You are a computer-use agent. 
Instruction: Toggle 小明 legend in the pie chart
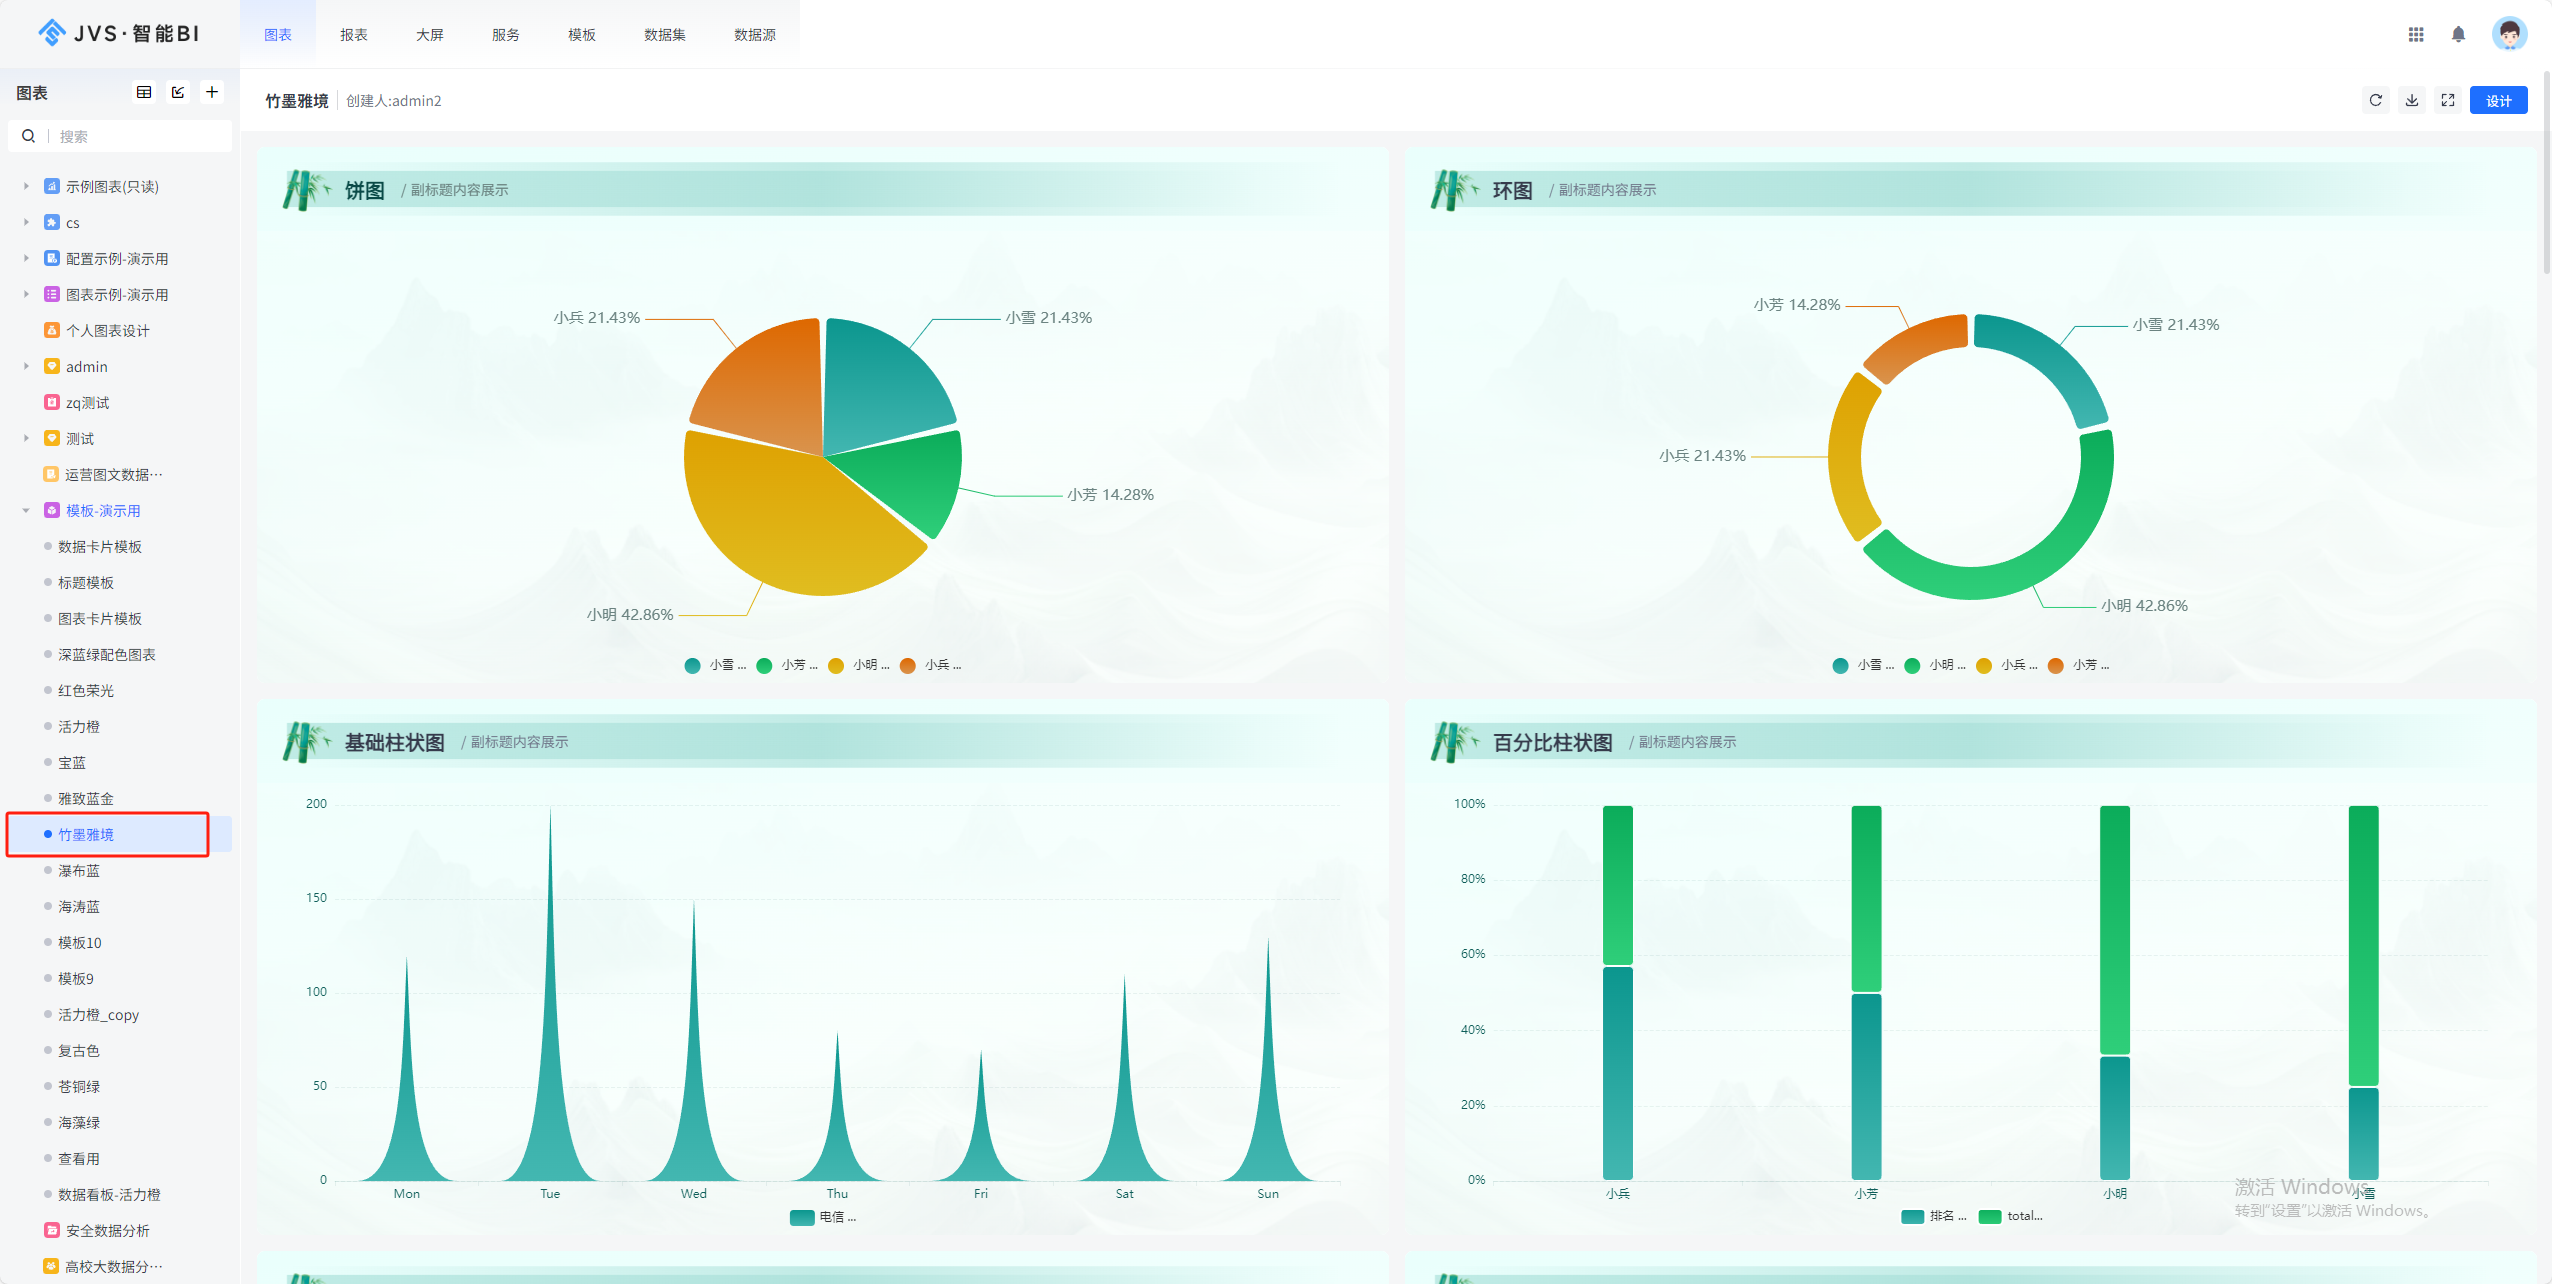tap(859, 665)
